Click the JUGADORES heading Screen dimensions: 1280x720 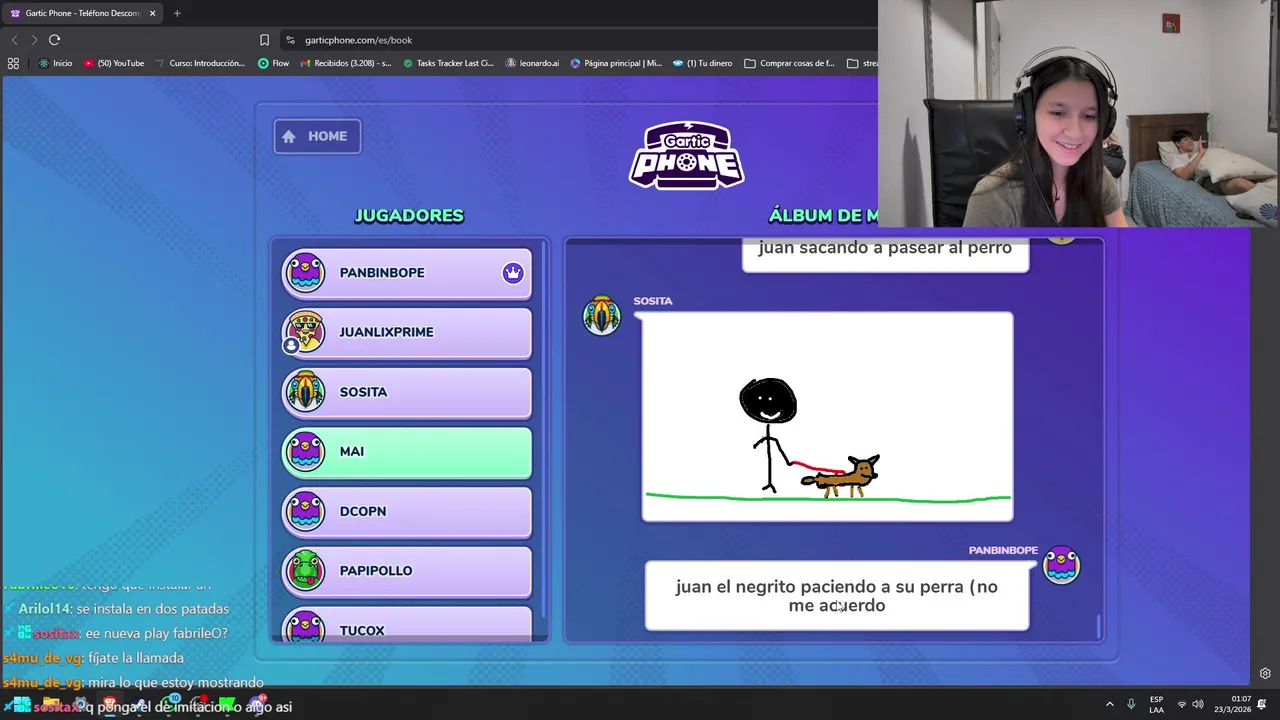(x=409, y=216)
